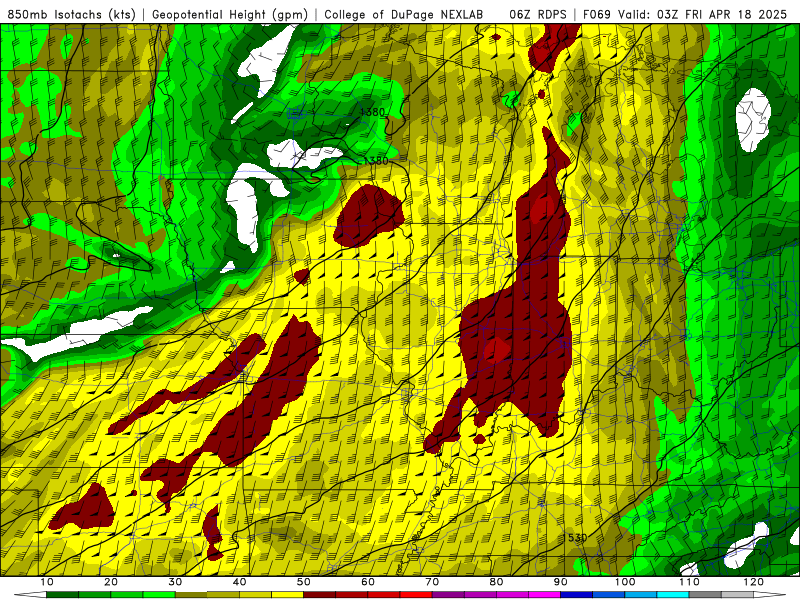Image resolution: width=800 pixels, height=600 pixels.
Task: Pick the darkest green swatch starting at 10
Action: pyautogui.click(x=62, y=595)
